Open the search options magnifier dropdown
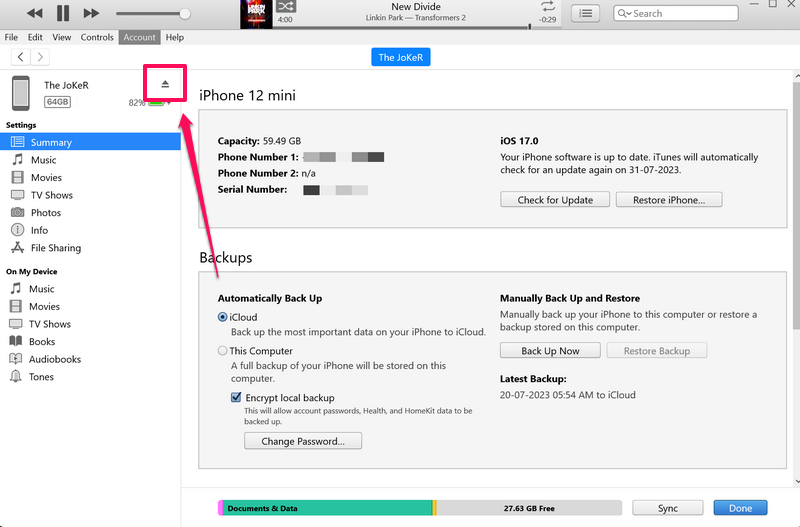This screenshot has height=527, width=800. point(624,13)
